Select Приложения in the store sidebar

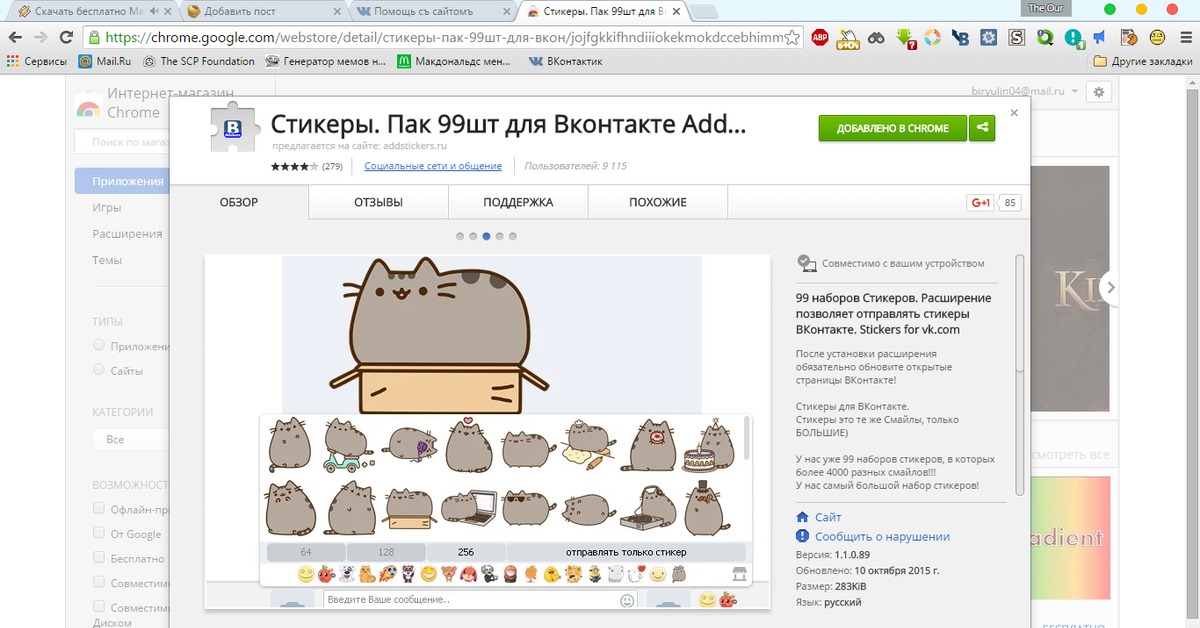pos(122,181)
